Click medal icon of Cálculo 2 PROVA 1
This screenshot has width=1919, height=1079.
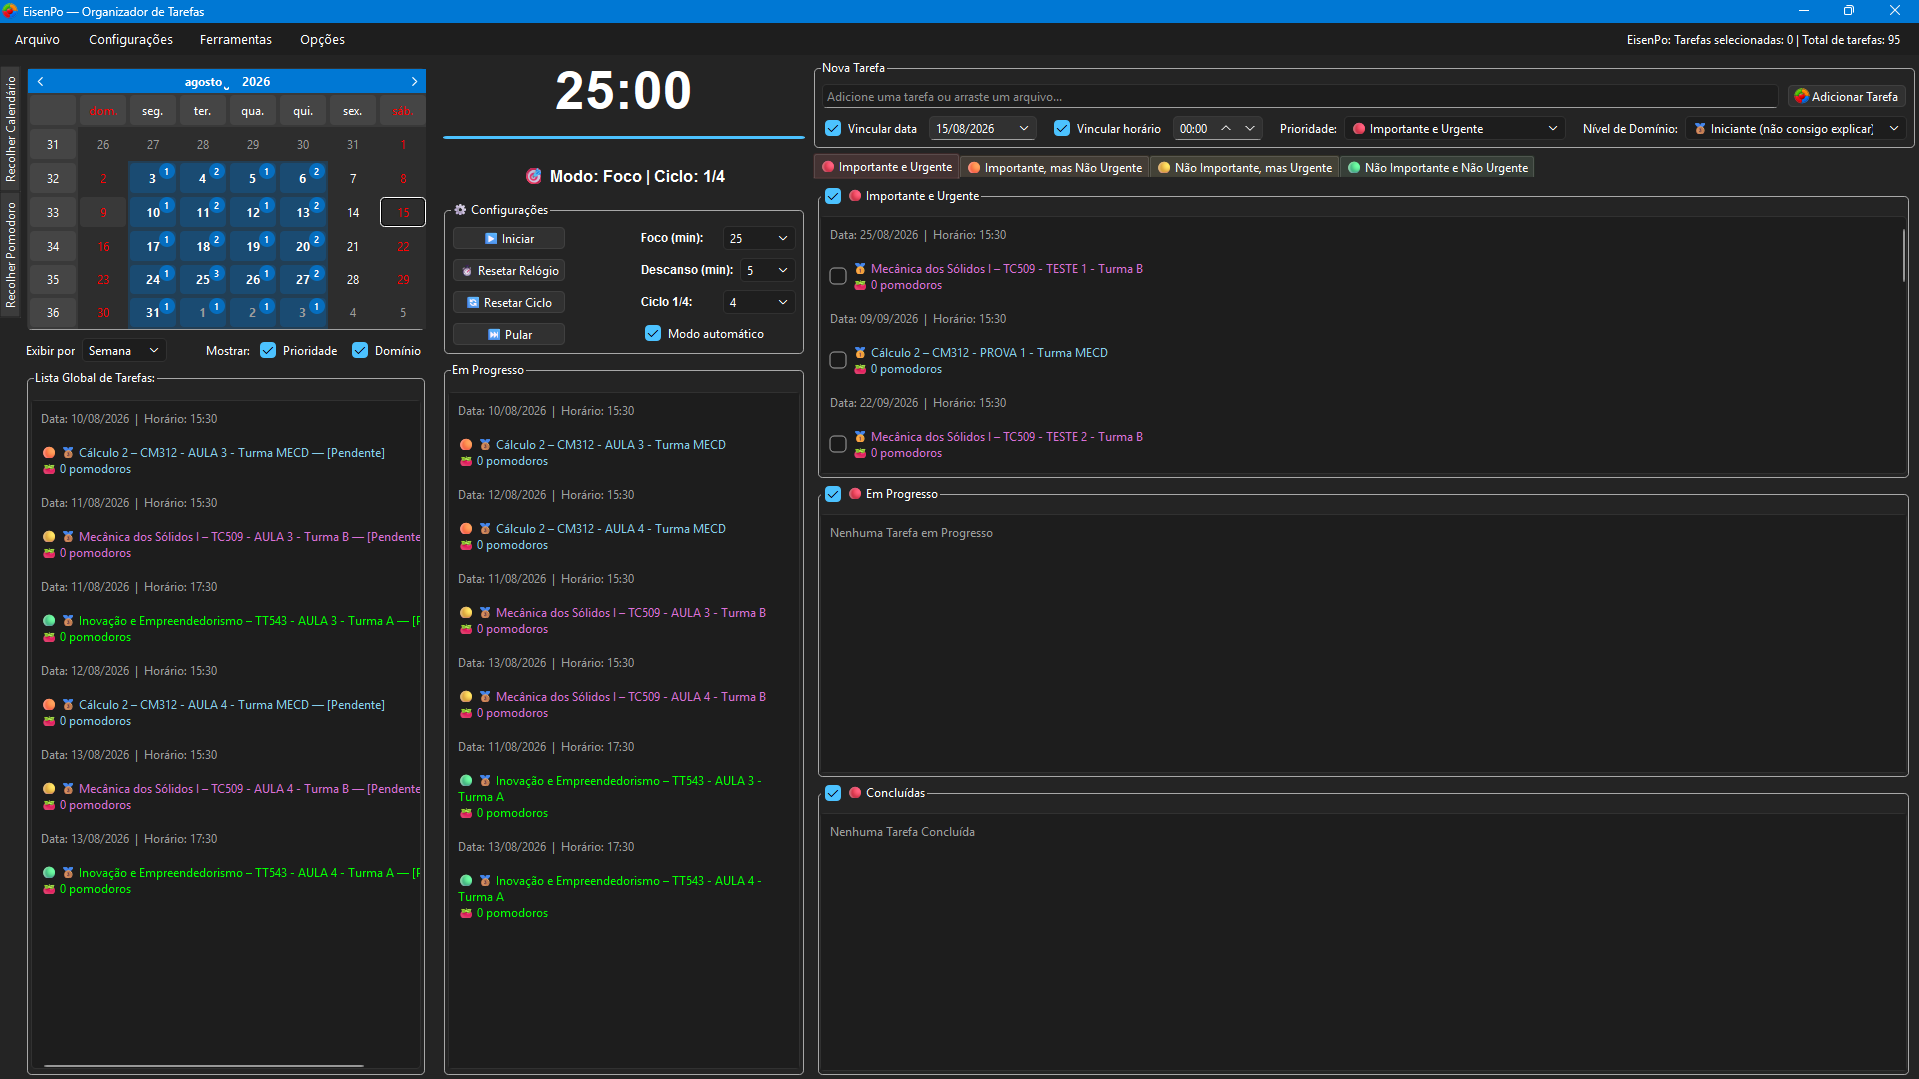[x=860, y=353]
